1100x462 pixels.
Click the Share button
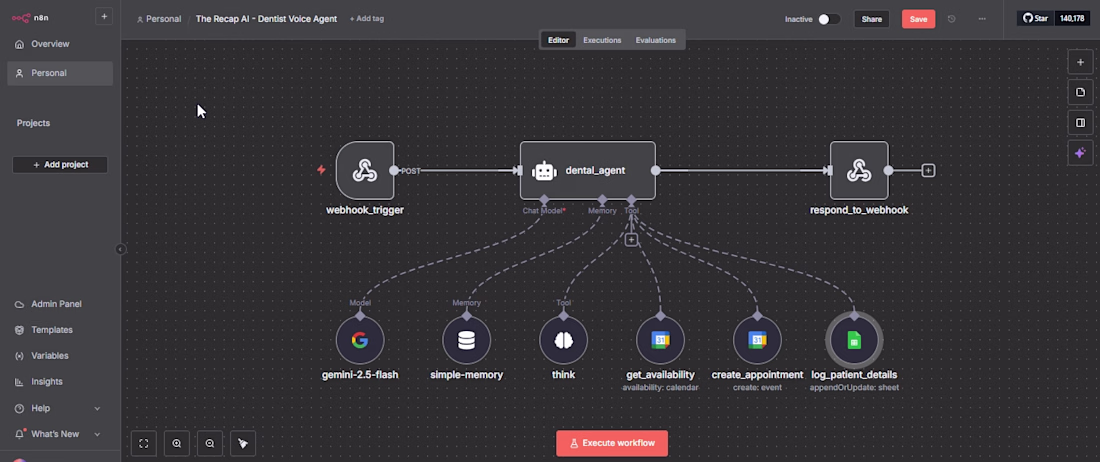871,19
